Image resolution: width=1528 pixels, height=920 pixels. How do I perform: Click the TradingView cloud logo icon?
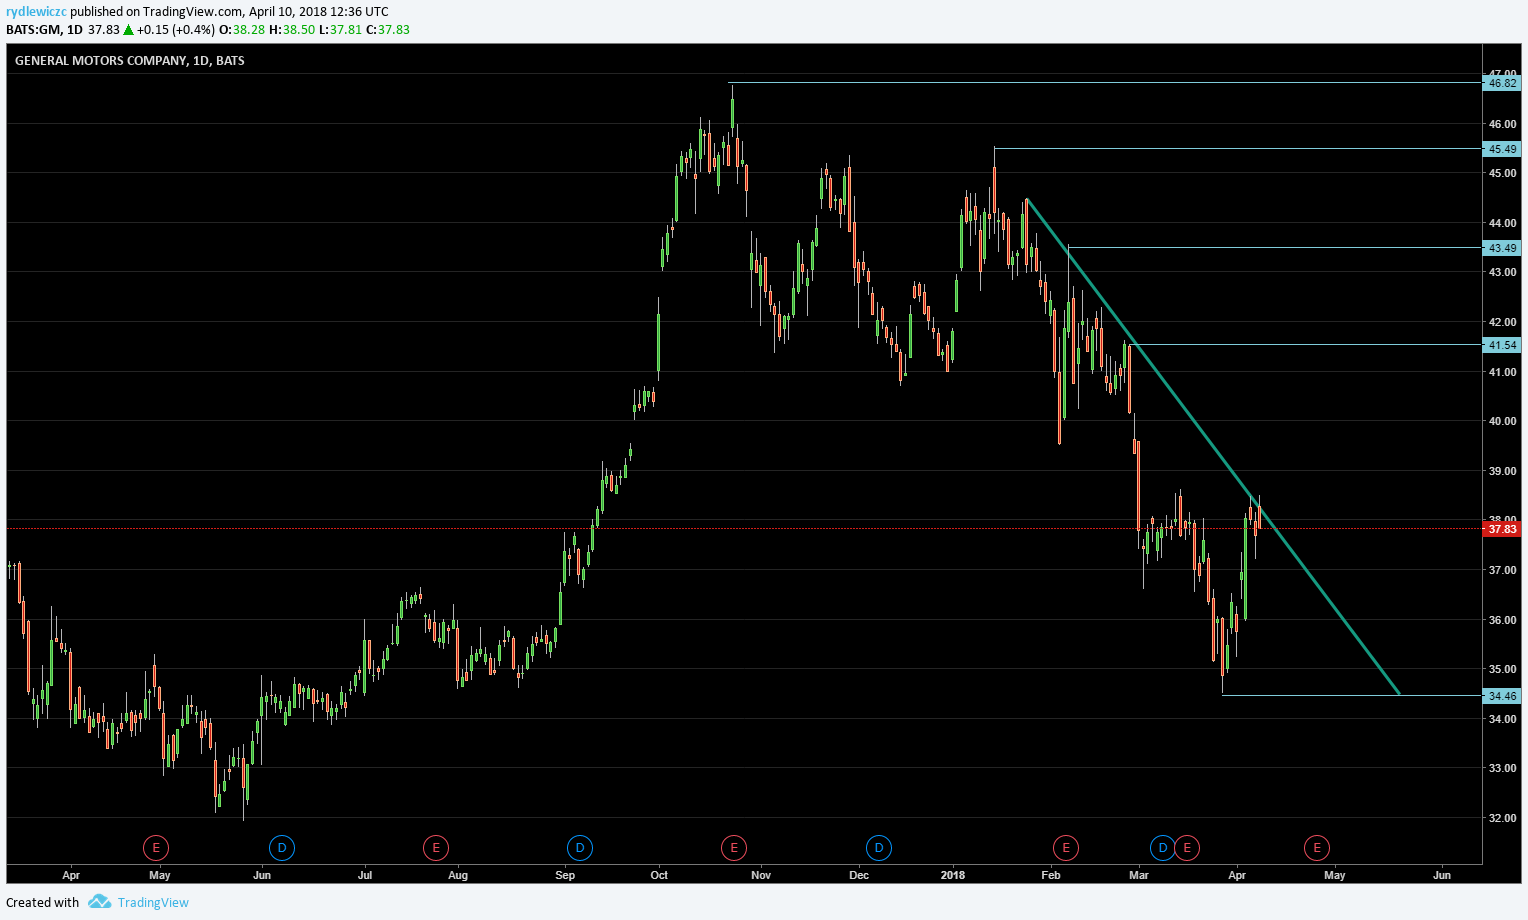click(99, 901)
